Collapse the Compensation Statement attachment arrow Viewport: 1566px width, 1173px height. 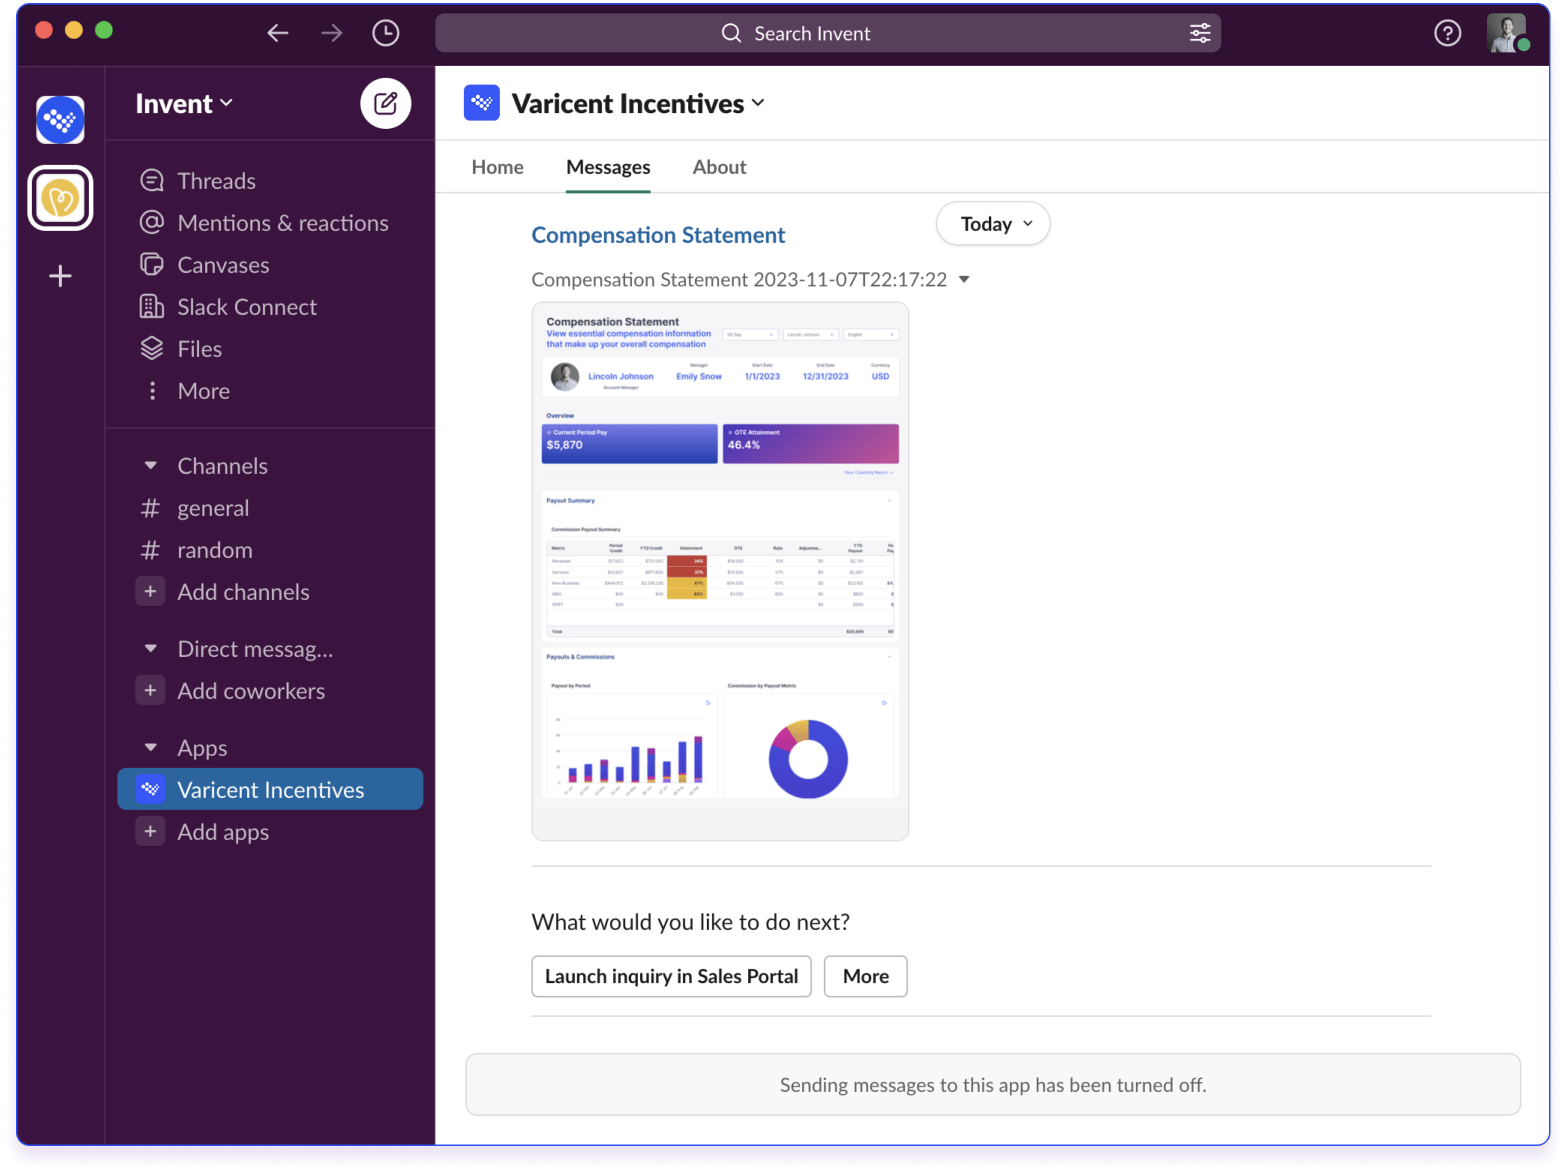pyautogui.click(x=964, y=280)
